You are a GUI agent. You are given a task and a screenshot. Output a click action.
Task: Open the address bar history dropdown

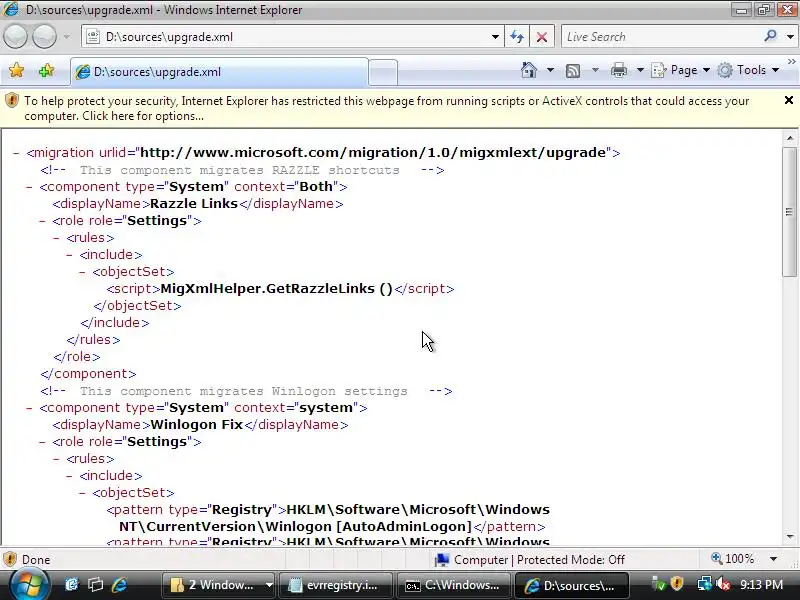point(495,37)
